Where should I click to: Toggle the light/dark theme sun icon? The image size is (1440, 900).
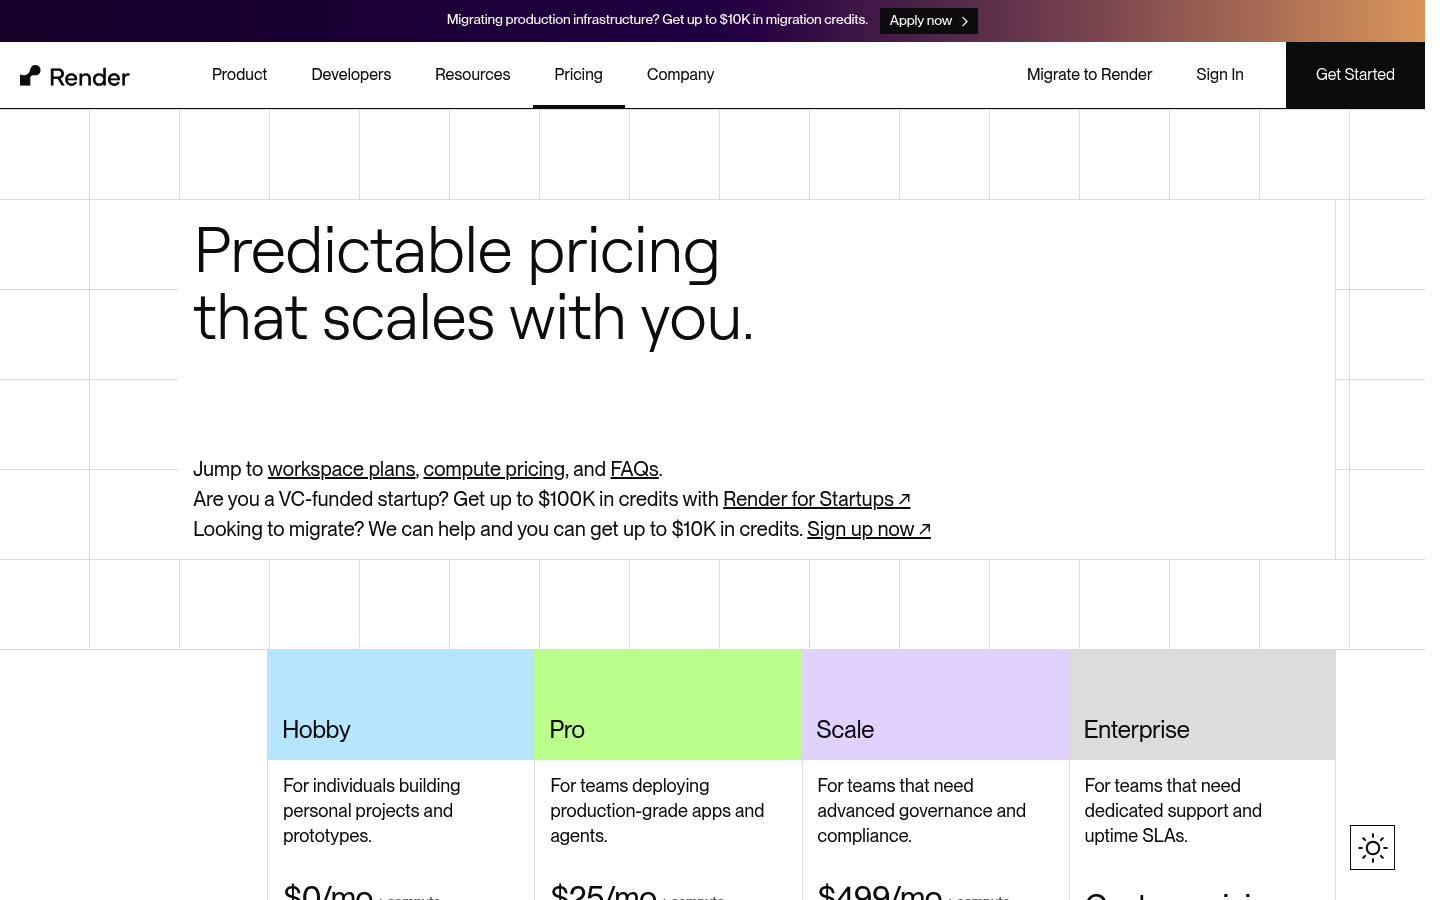1372,848
